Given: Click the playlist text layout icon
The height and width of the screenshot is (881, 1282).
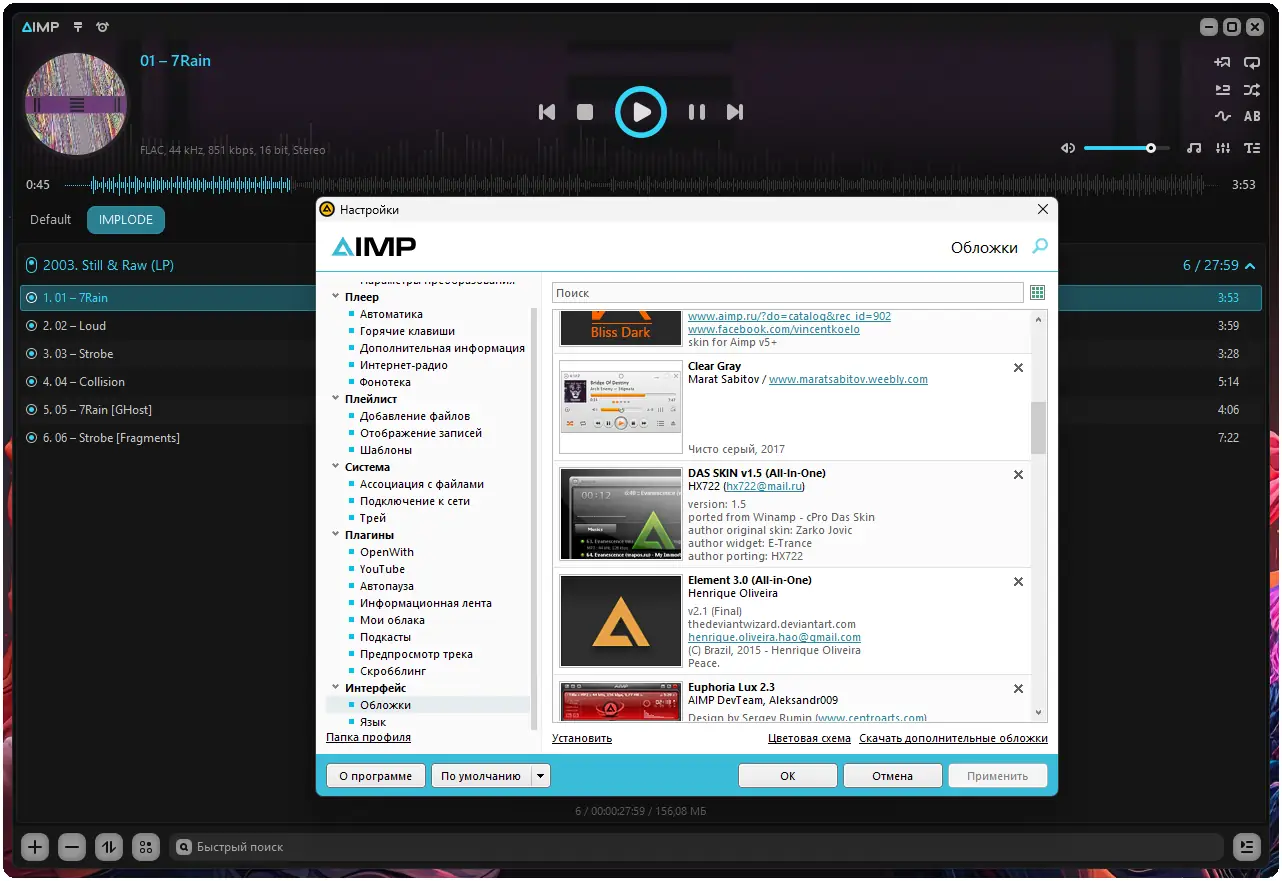Looking at the screenshot, I should point(1252,148).
